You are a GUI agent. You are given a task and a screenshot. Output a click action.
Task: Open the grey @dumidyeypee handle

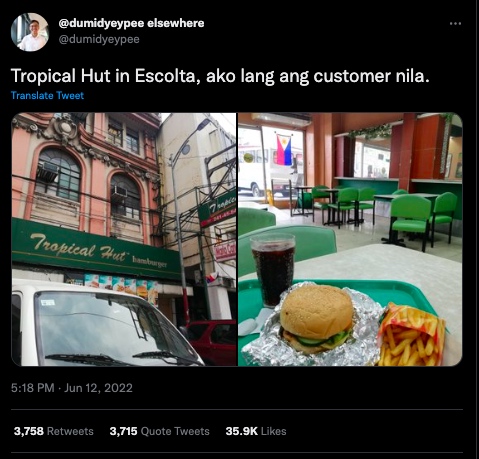[x=99, y=39]
